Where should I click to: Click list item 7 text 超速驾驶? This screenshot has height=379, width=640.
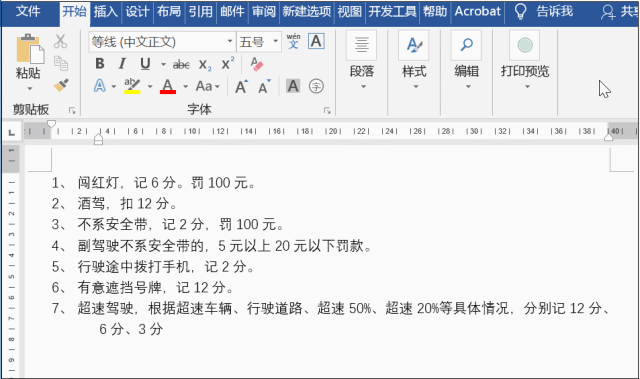106,308
